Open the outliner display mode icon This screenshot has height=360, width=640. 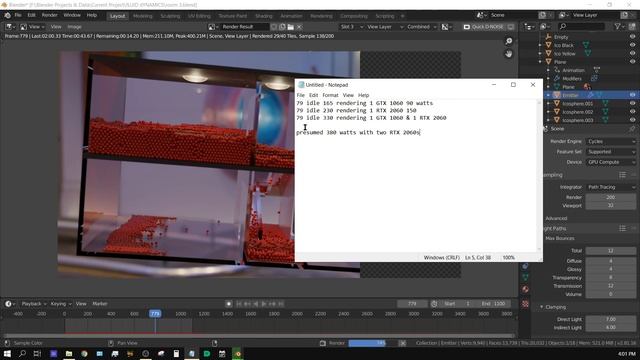545,27
